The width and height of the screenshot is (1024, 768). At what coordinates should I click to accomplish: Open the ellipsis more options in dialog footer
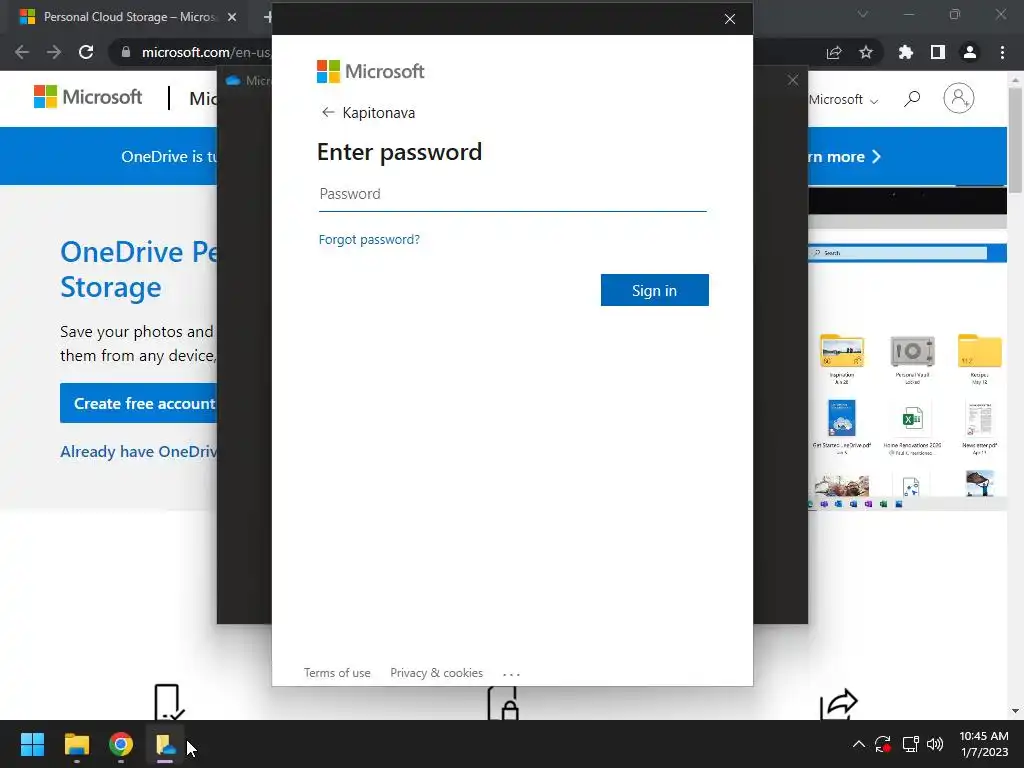point(511,674)
